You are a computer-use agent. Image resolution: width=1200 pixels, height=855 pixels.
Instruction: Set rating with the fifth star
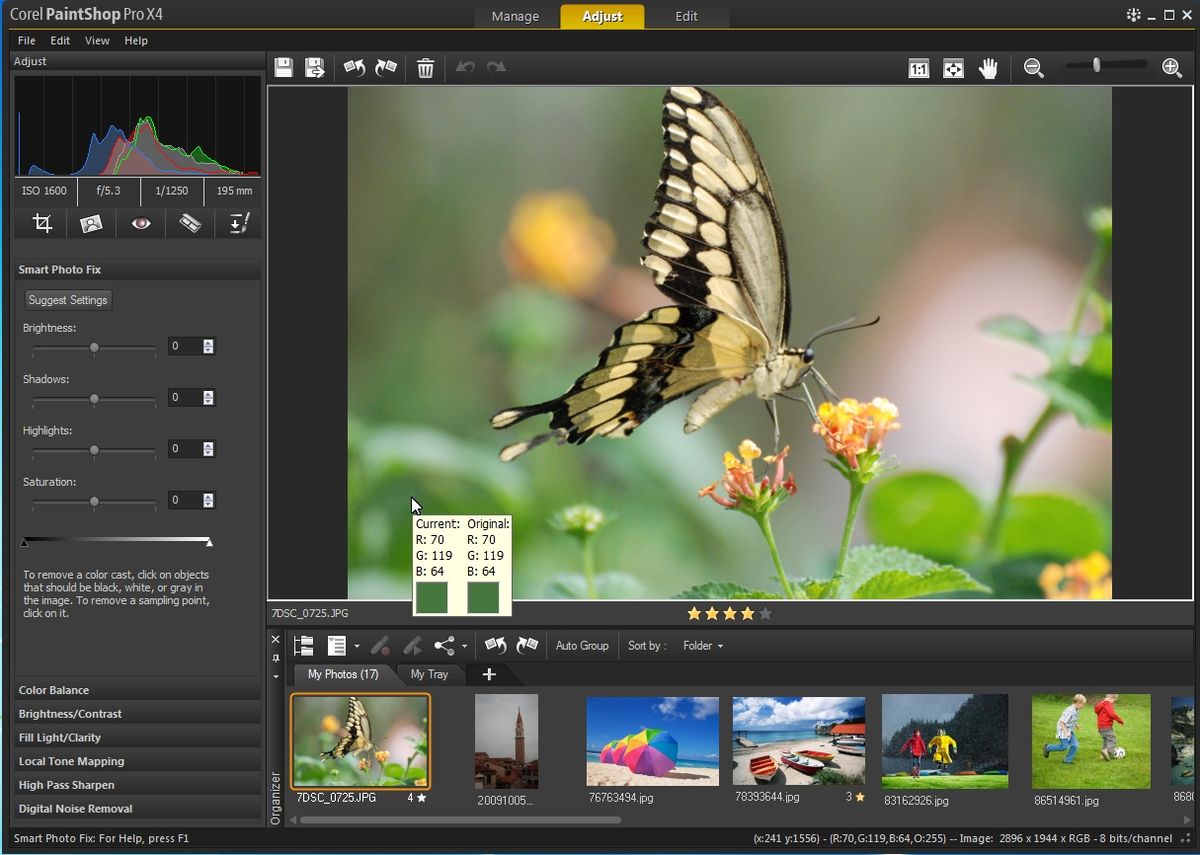point(766,614)
